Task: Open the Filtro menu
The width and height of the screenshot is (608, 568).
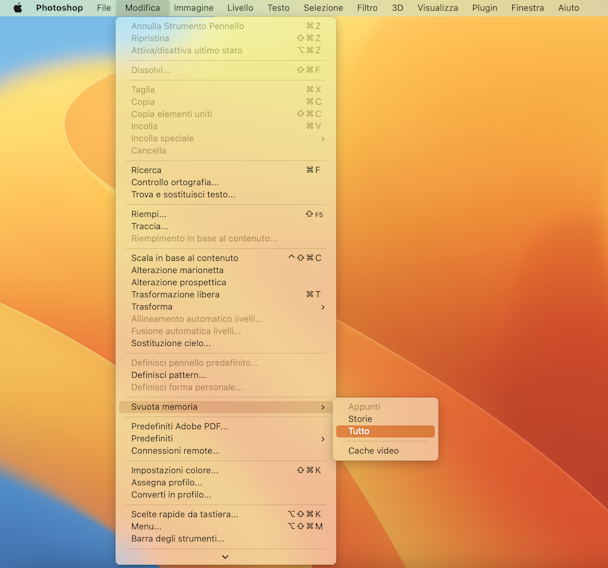Action: 367,8
